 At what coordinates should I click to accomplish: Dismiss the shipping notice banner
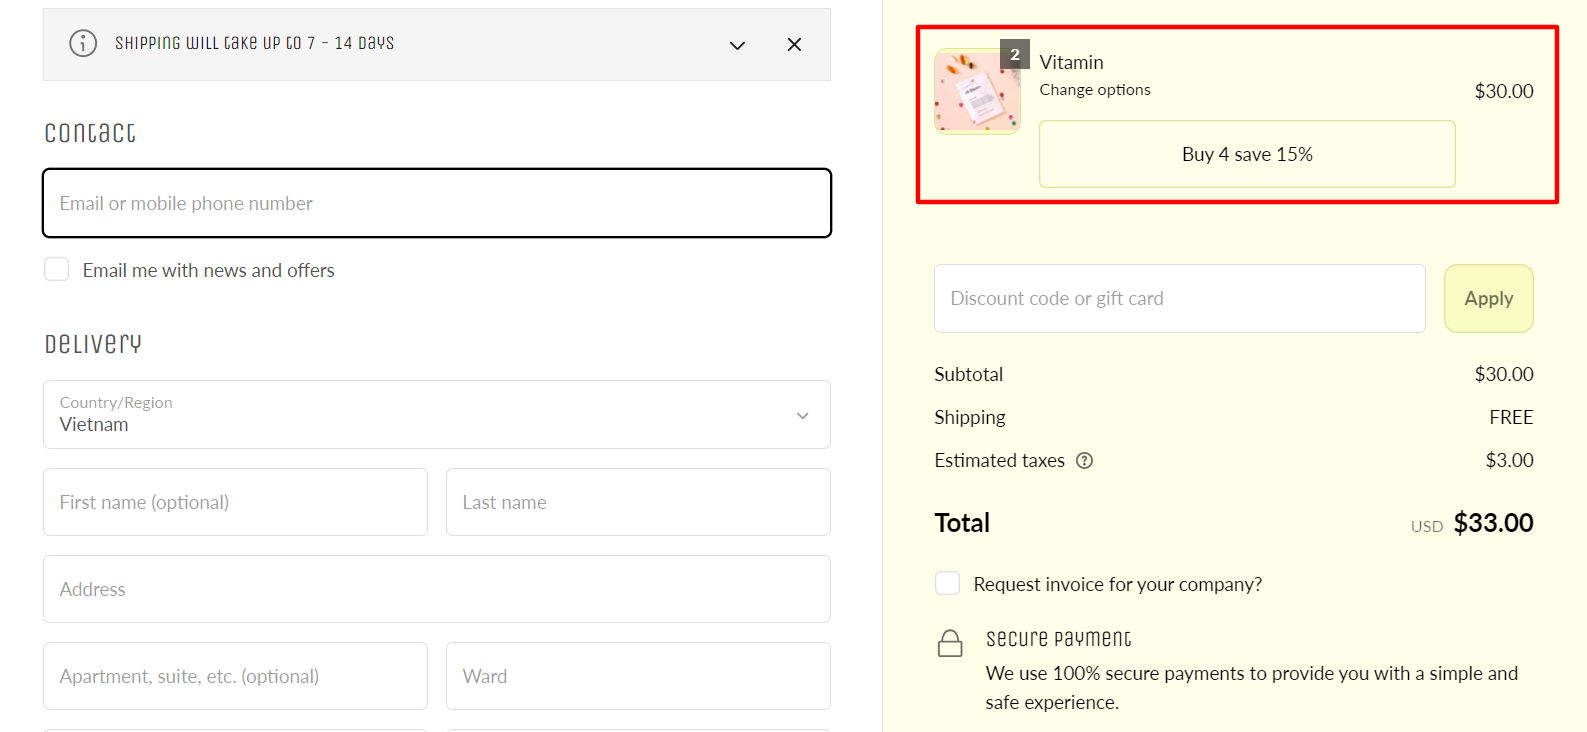(x=794, y=44)
